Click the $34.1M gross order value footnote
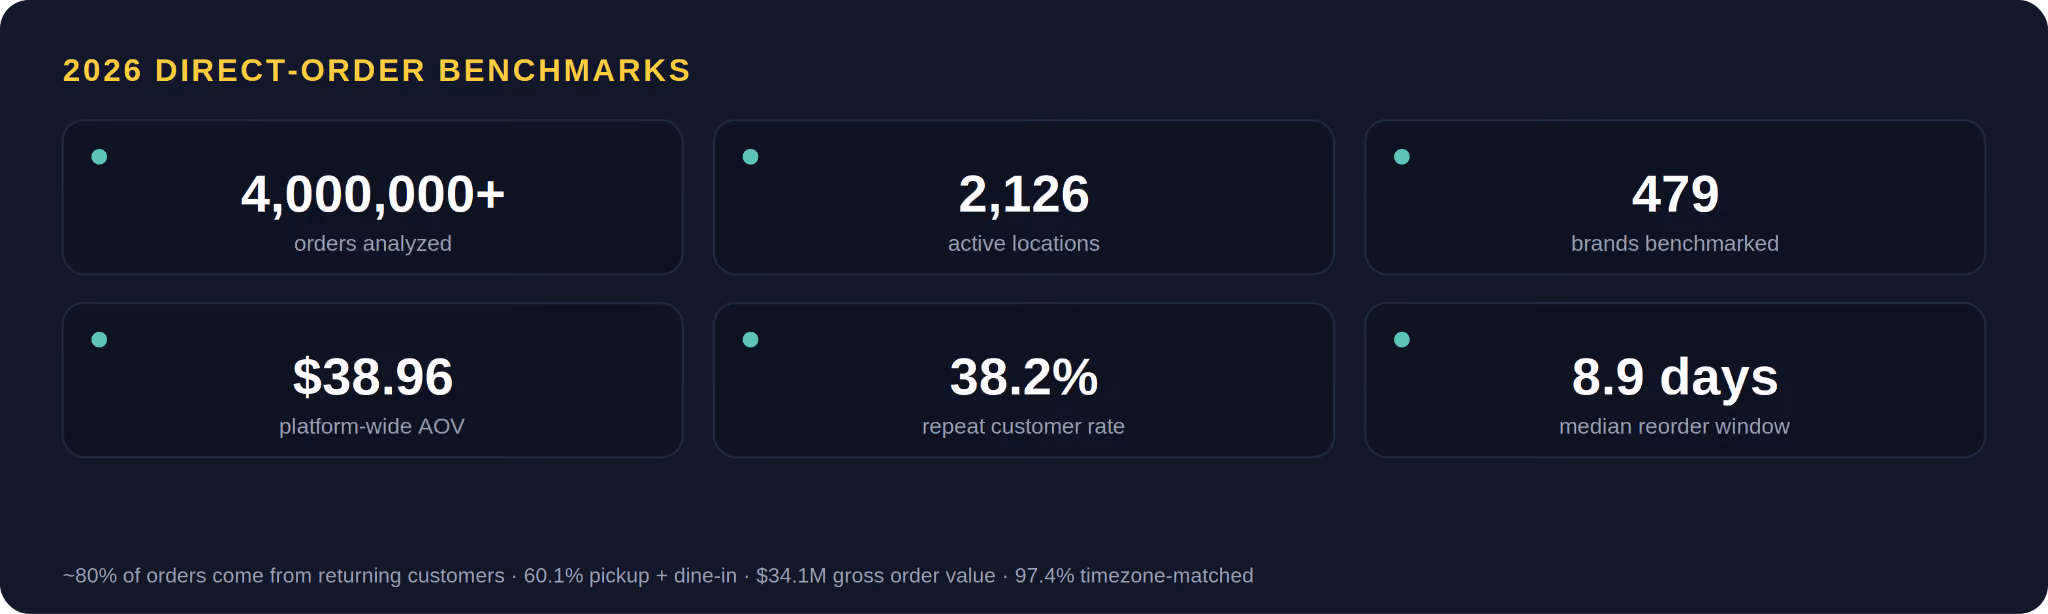 [876, 576]
